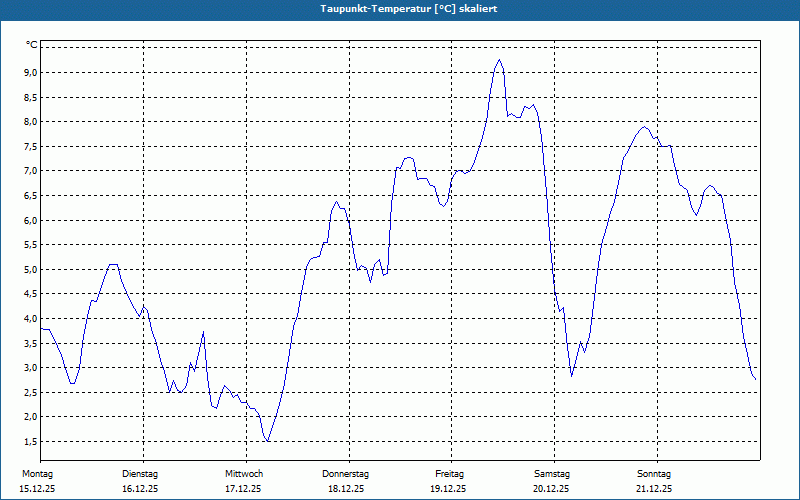The height and width of the screenshot is (500, 800).
Task: Click the 1,5 scale label
Action: pos(31,441)
